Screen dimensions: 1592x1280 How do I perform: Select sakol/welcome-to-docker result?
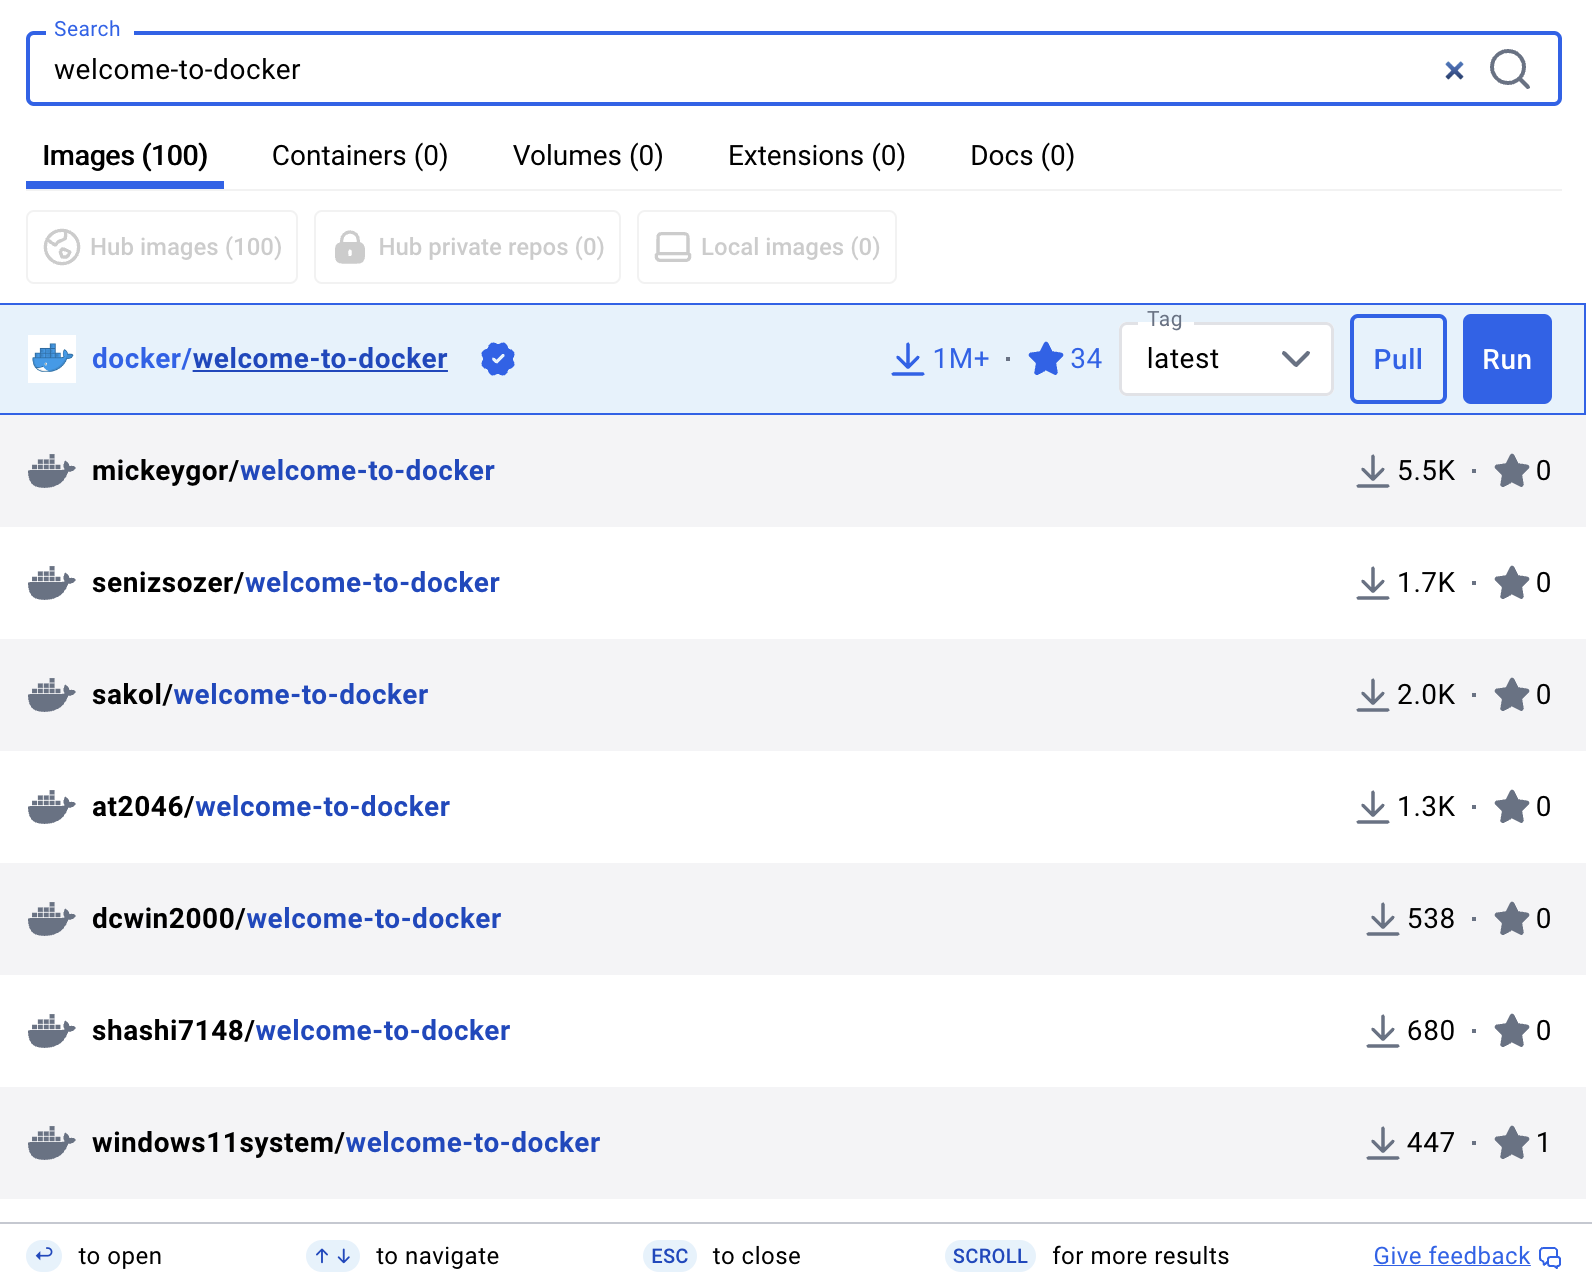793,695
